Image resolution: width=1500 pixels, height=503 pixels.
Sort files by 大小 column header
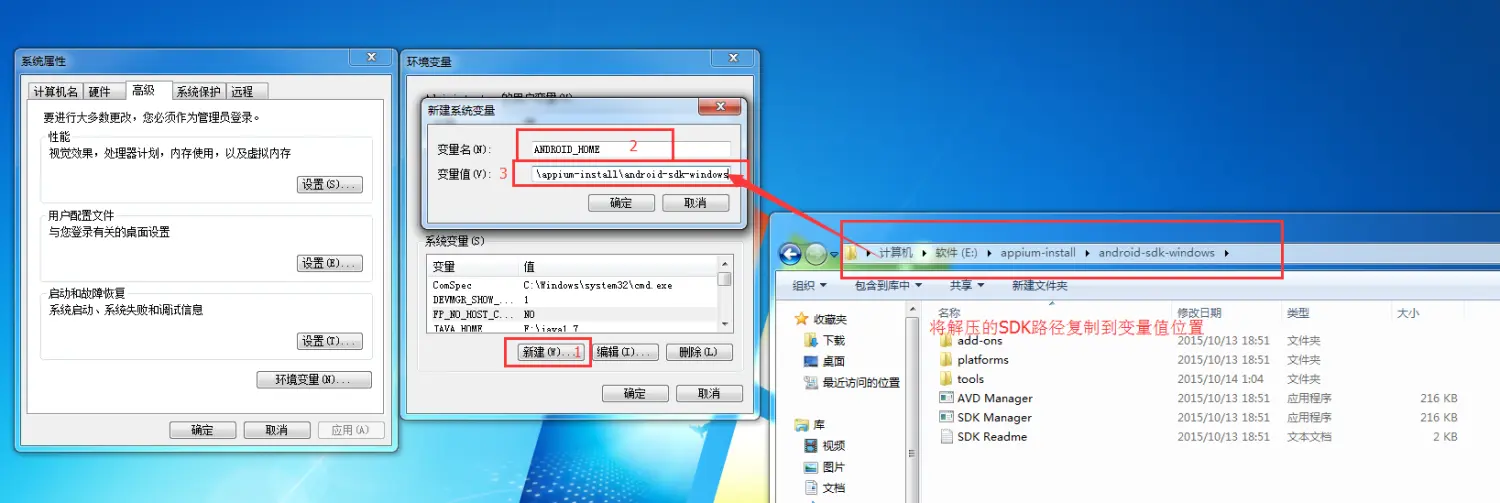(1407, 313)
